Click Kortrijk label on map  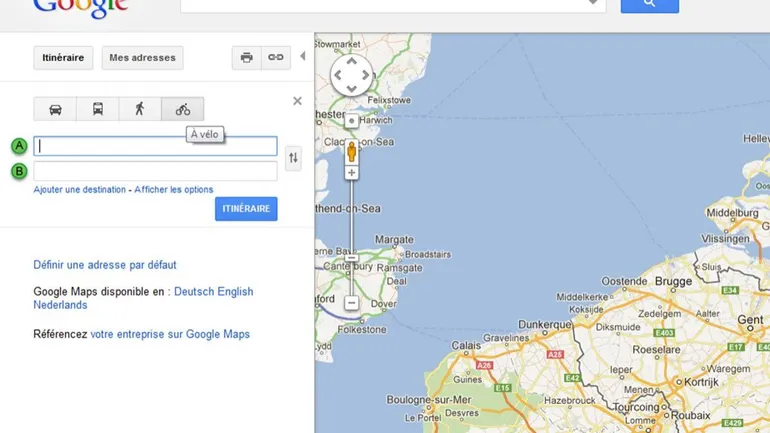point(701,382)
